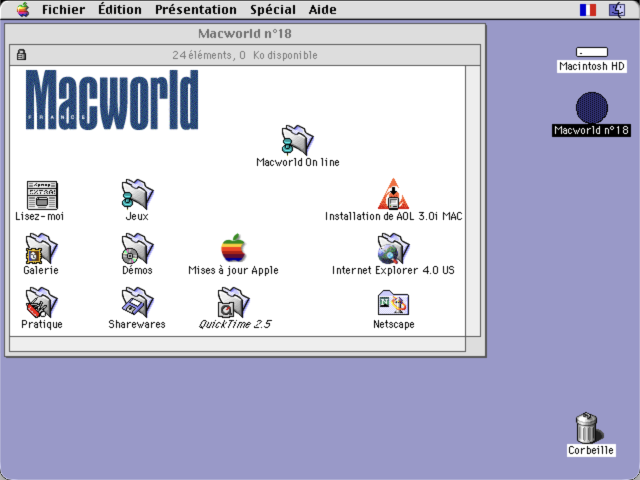Select the Sharewares folder icon
This screenshot has width=640, height=480.
pos(137,302)
